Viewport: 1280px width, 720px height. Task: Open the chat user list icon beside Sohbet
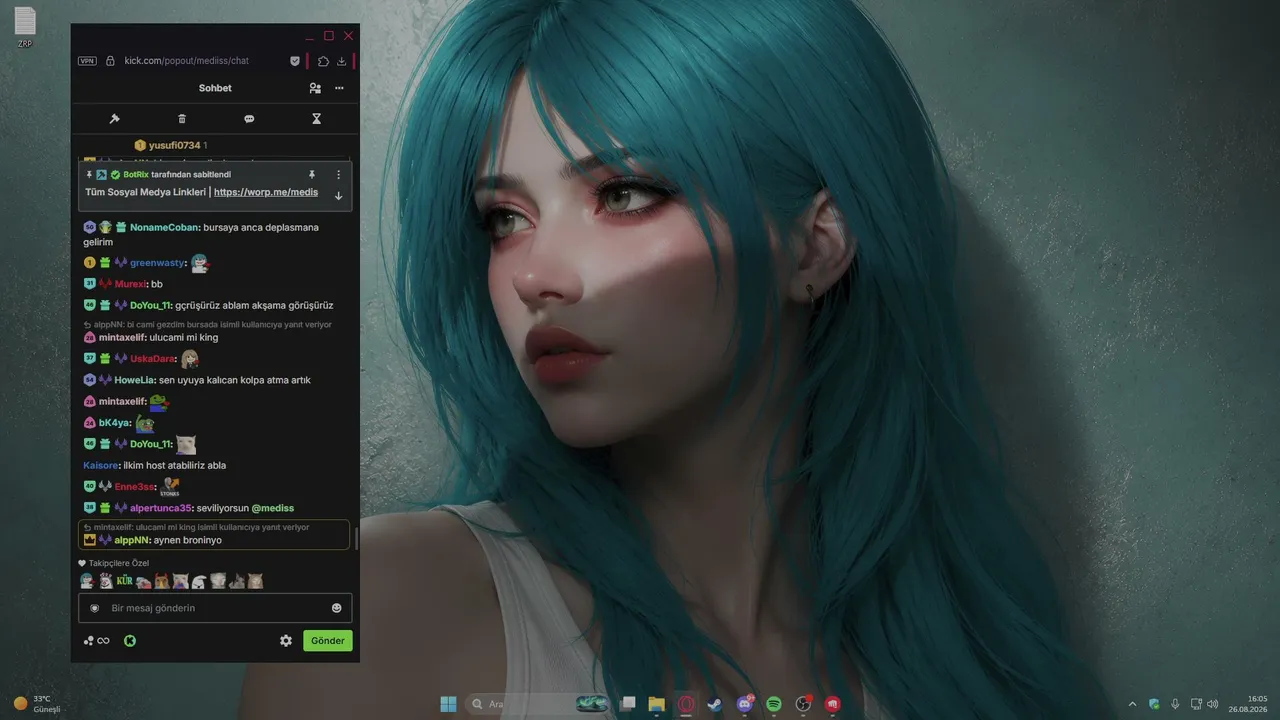[315, 88]
